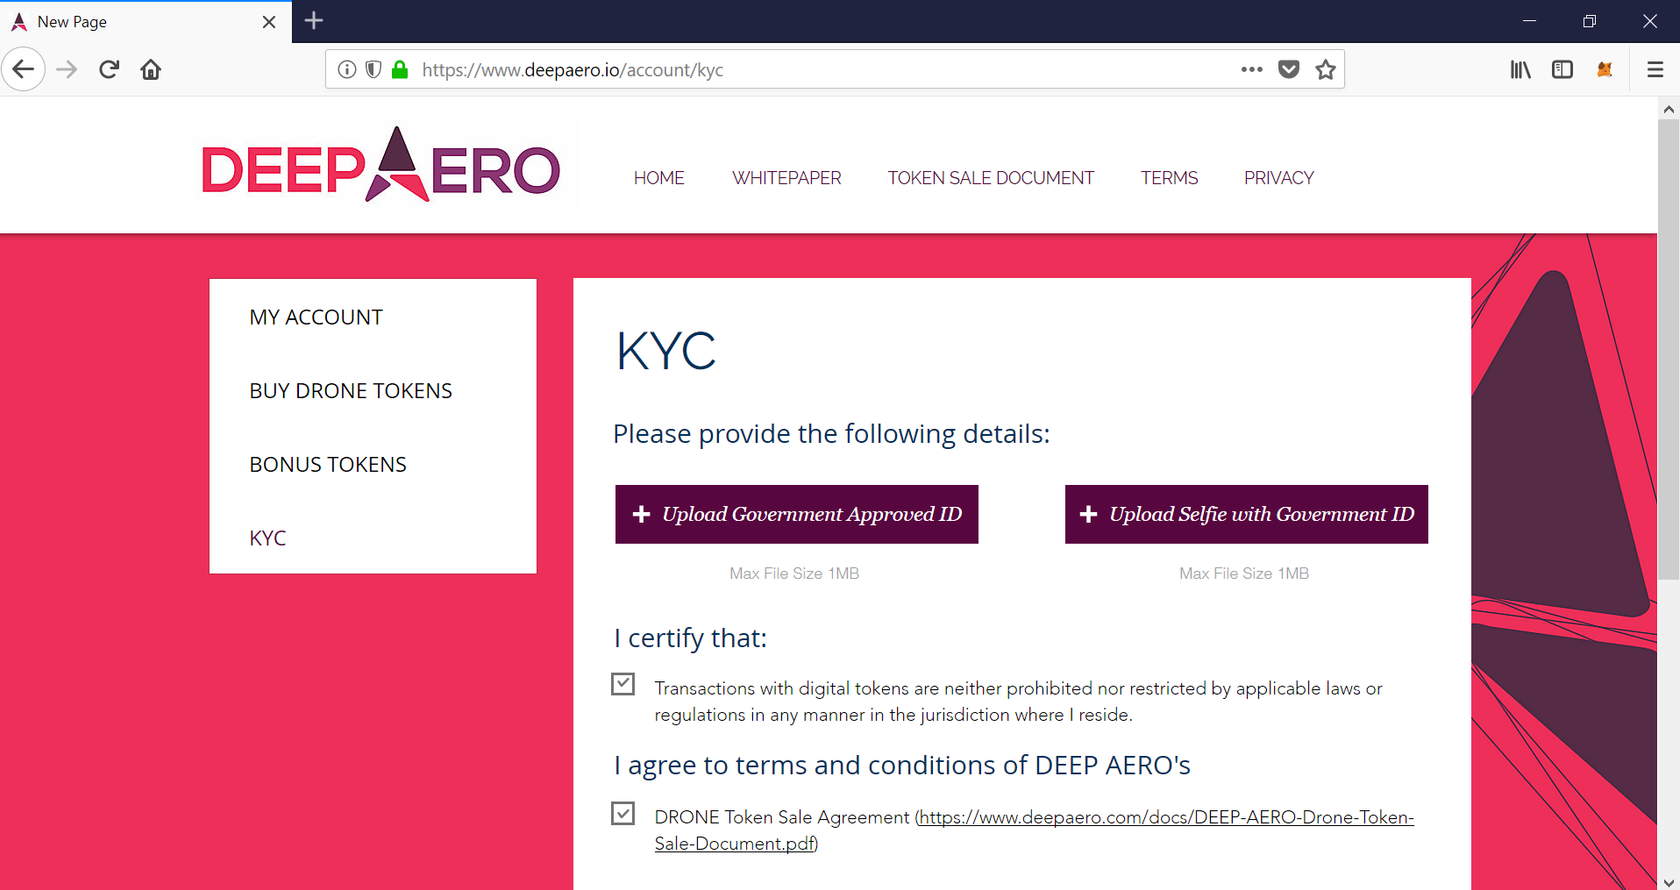1680x890 pixels.
Task: Open the browser home page
Action: click(151, 70)
